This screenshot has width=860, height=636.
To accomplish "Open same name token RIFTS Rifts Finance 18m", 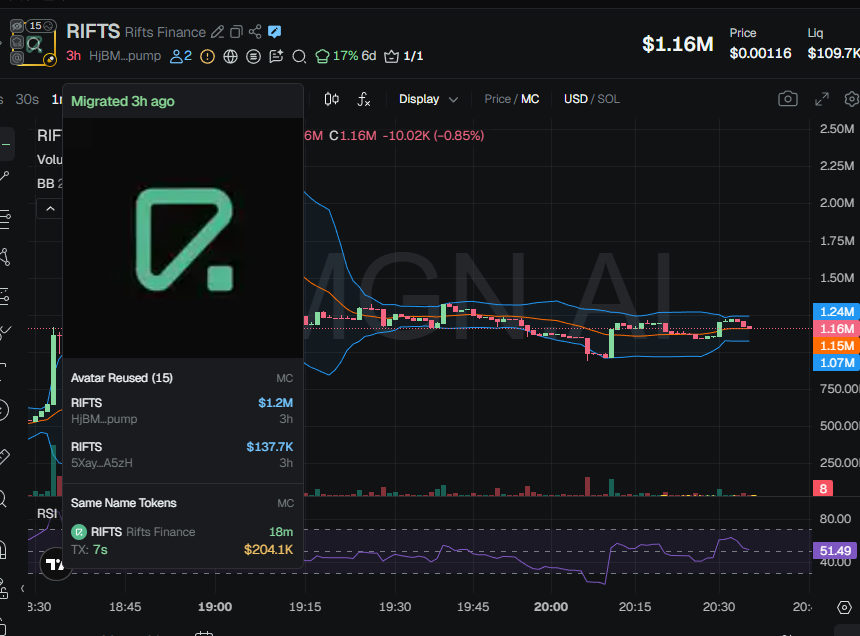I will 182,541.
